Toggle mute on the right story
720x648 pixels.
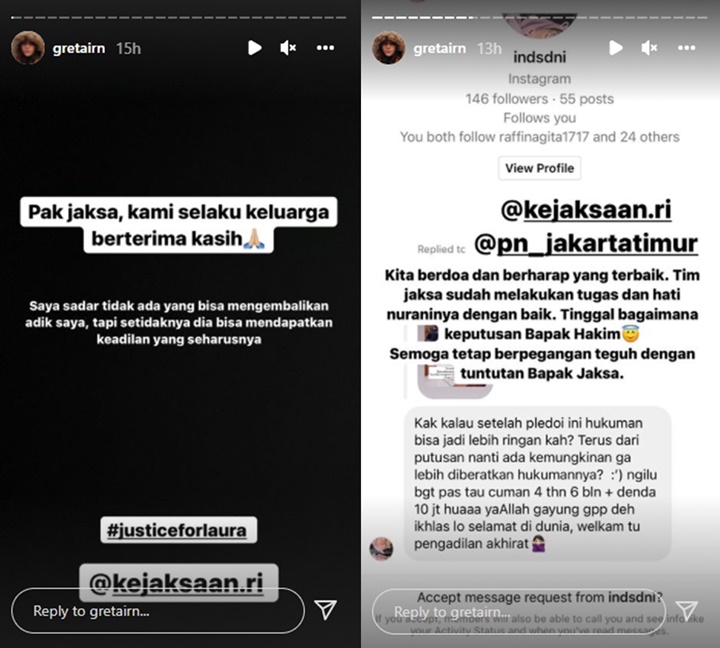pos(649,48)
